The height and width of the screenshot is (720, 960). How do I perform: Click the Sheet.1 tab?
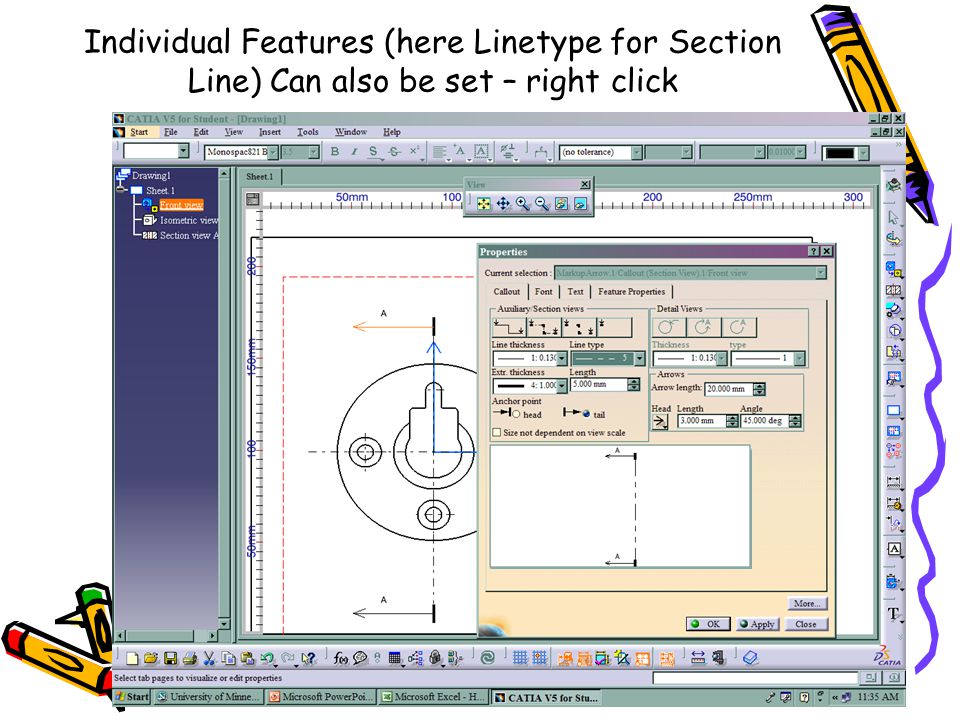tap(259, 176)
